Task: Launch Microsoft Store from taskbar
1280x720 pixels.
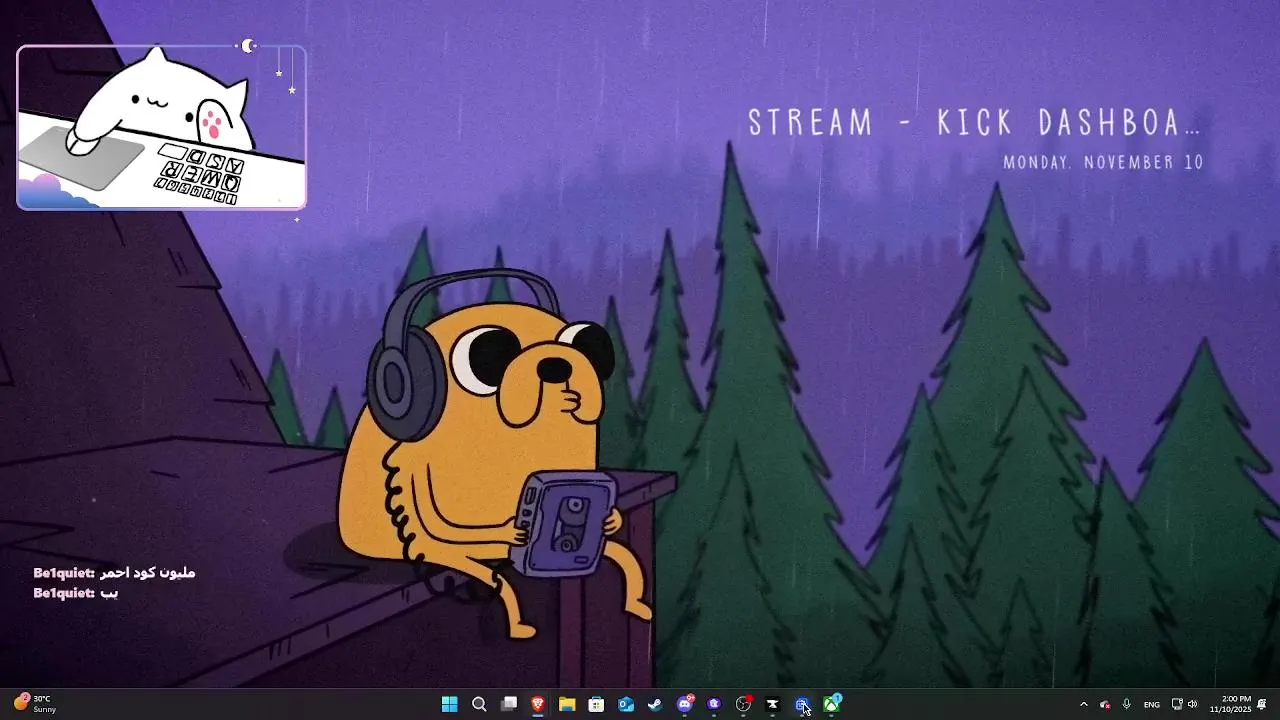Action: [x=596, y=704]
